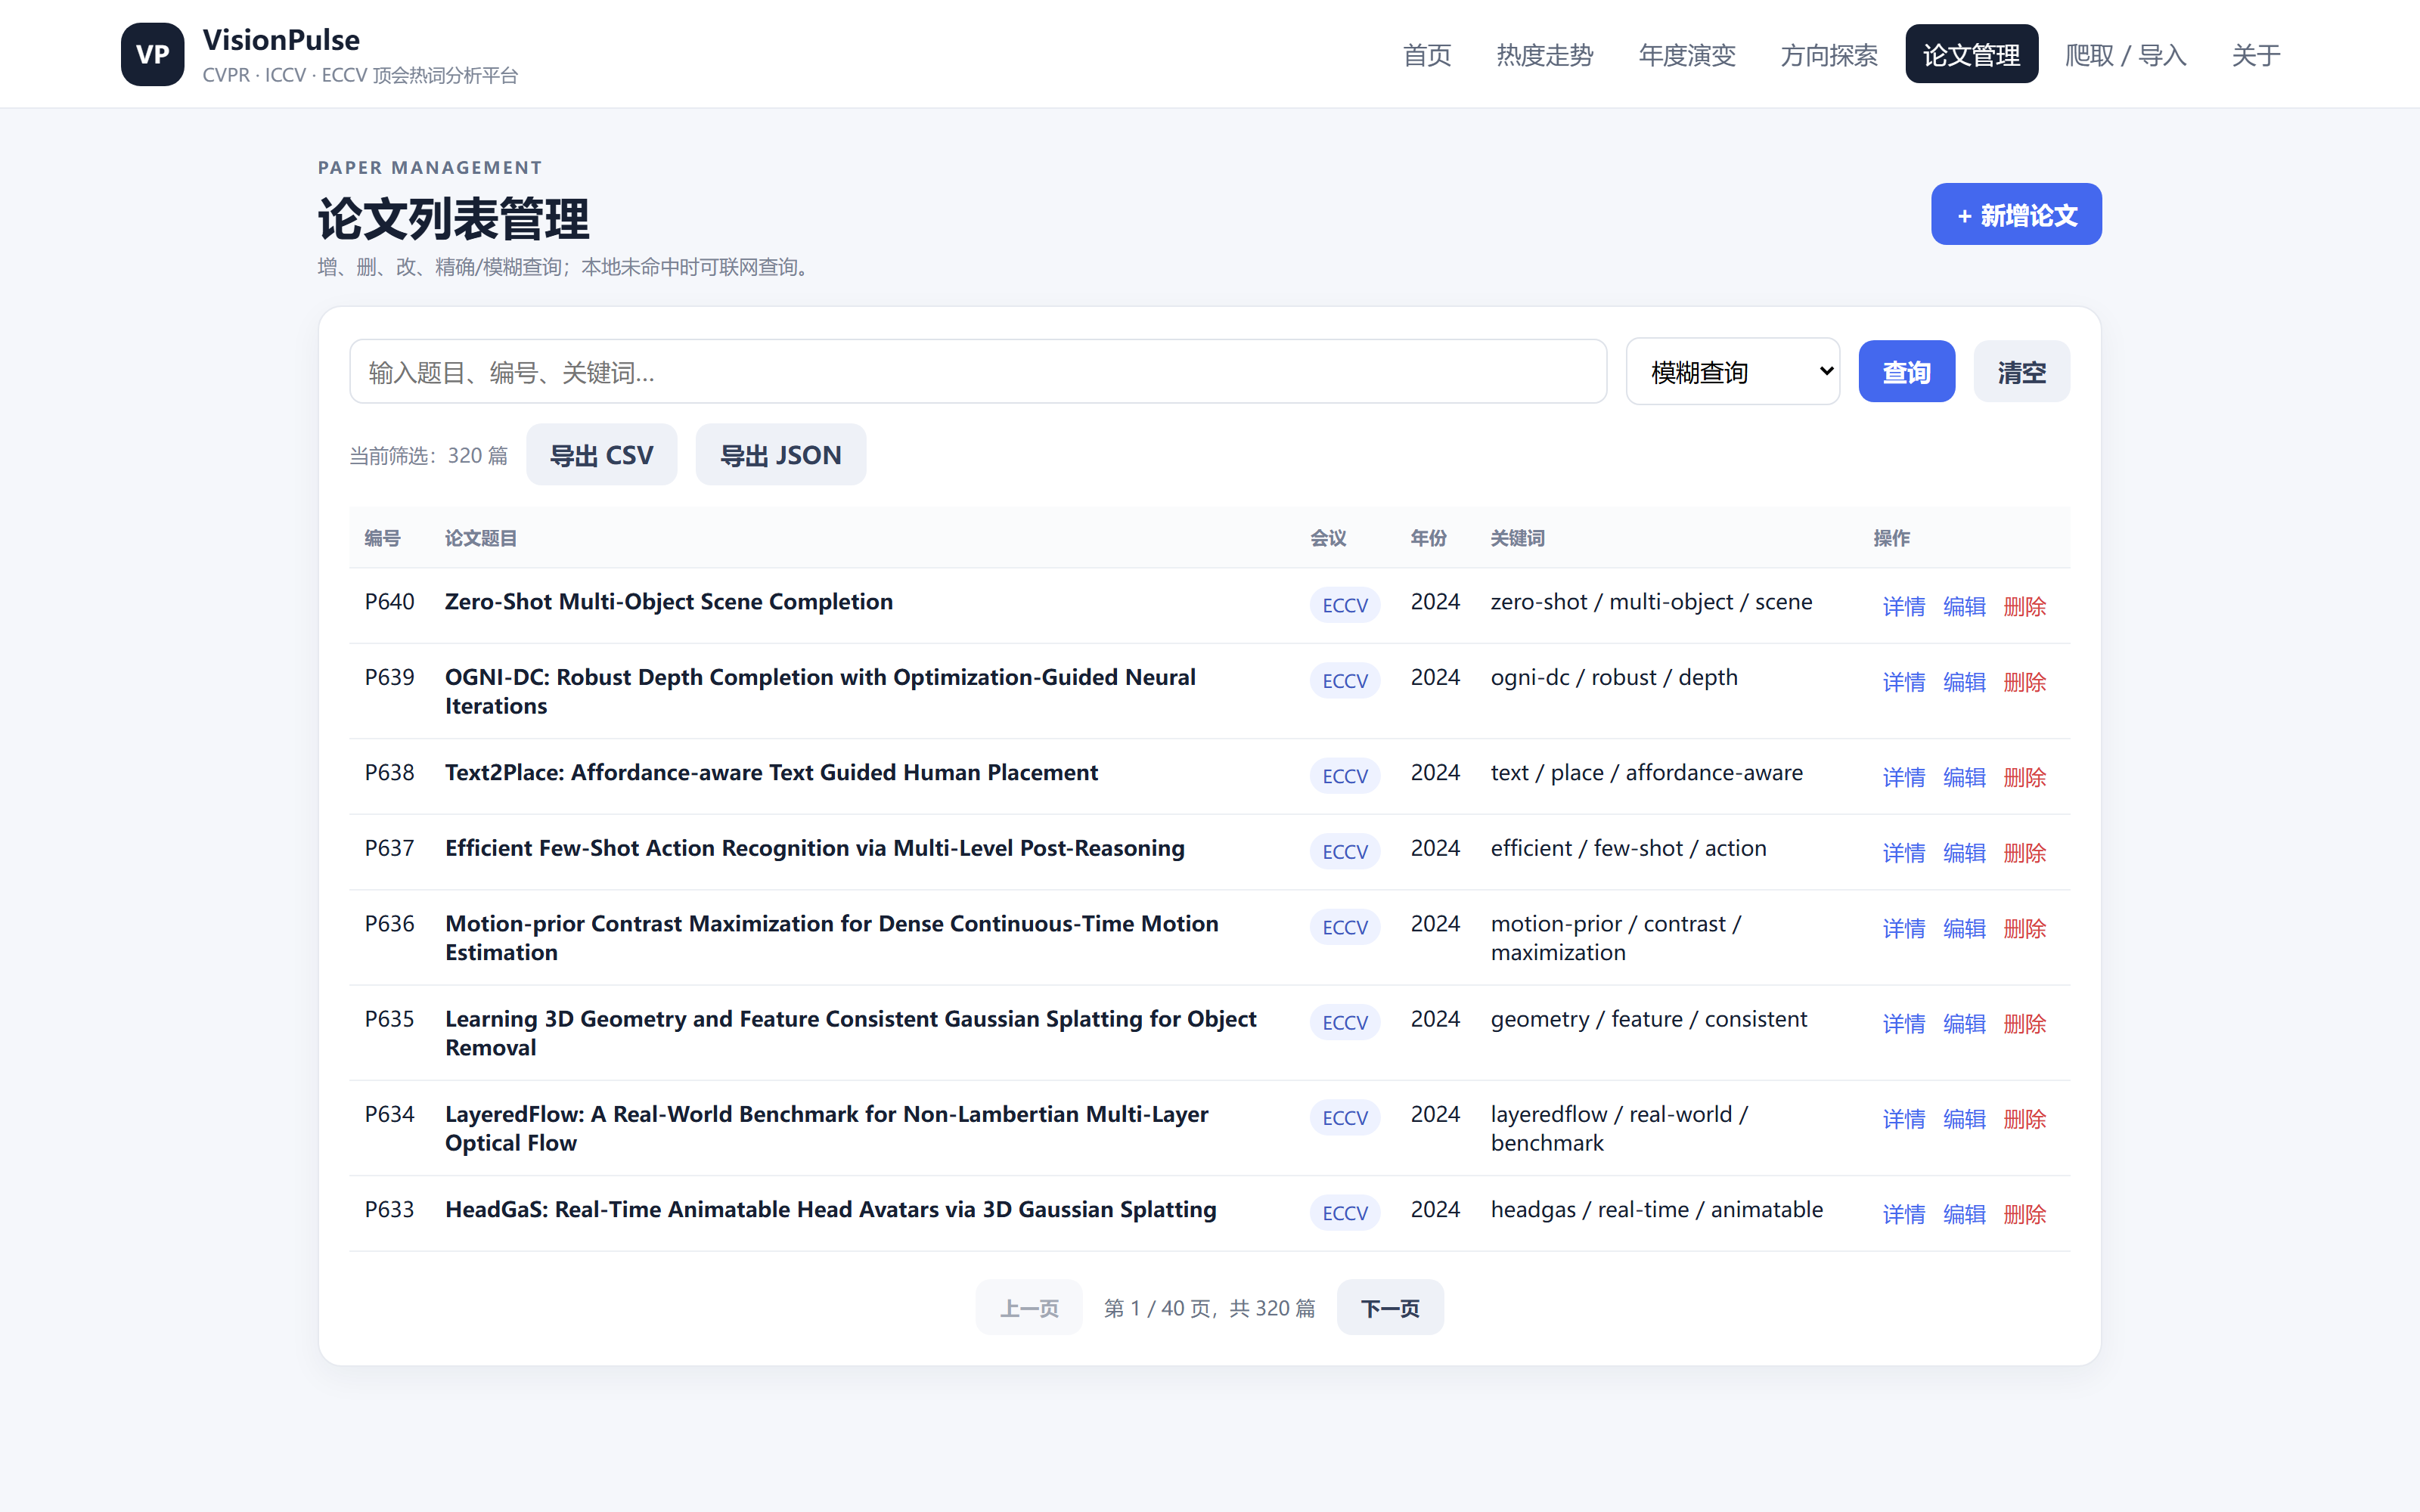Screen dimensions: 2420x1512
Task: Export results with 导出 JSON
Action: click(x=780, y=455)
